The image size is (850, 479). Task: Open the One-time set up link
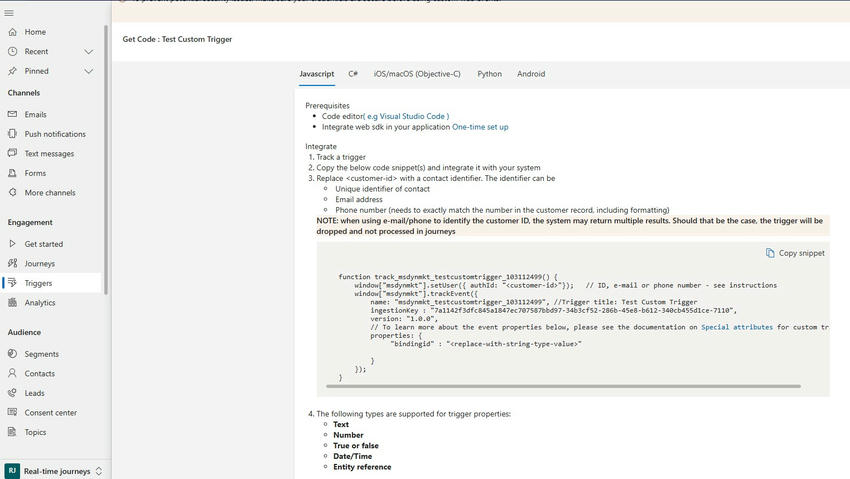click(x=480, y=127)
